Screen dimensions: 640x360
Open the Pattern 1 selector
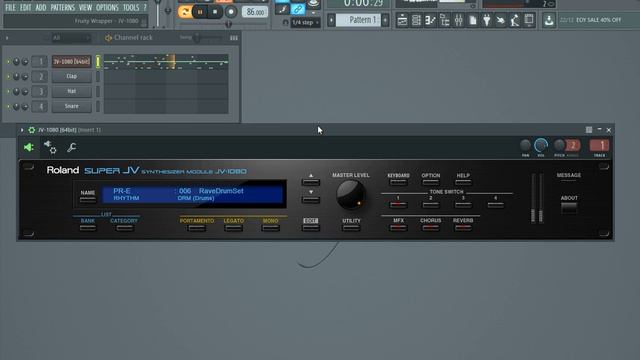pos(358,20)
